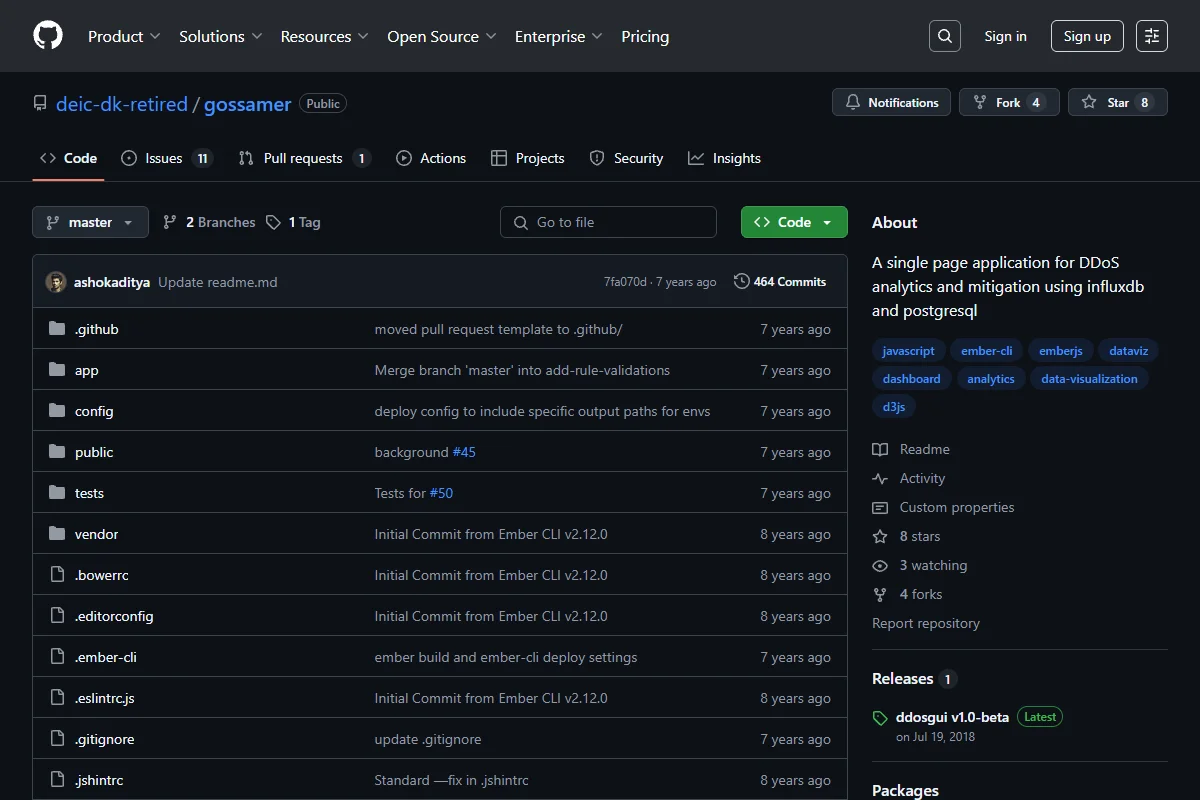
Task: Expand the Product menu in the header
Action: (124, 36)
